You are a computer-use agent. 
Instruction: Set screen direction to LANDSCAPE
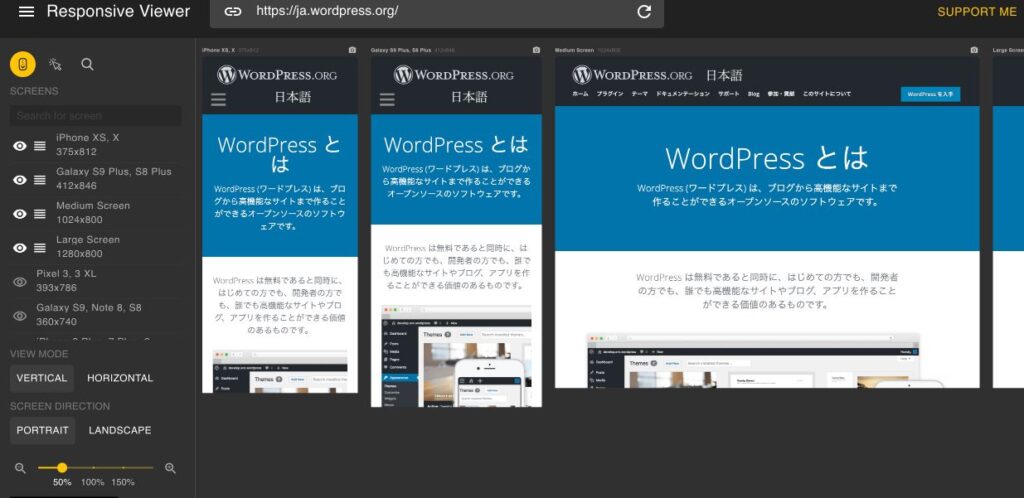tap(120, 430)
